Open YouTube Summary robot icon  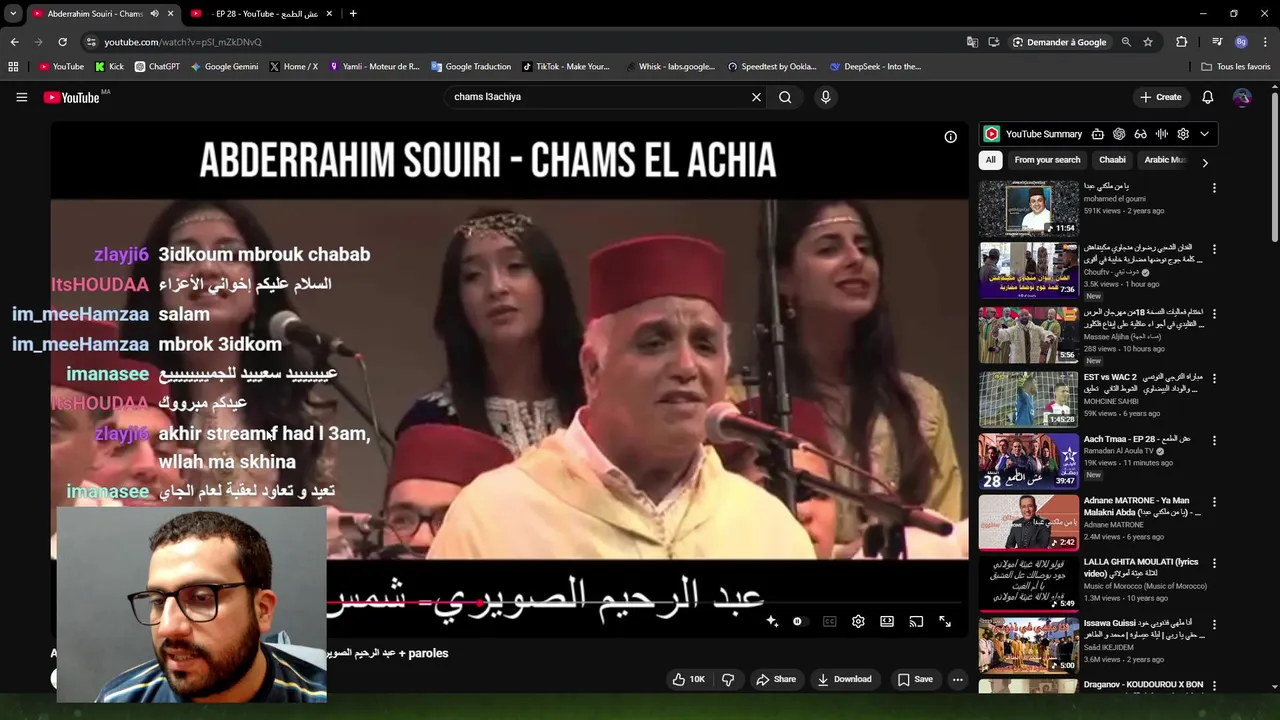click(x=1097, y=134)
